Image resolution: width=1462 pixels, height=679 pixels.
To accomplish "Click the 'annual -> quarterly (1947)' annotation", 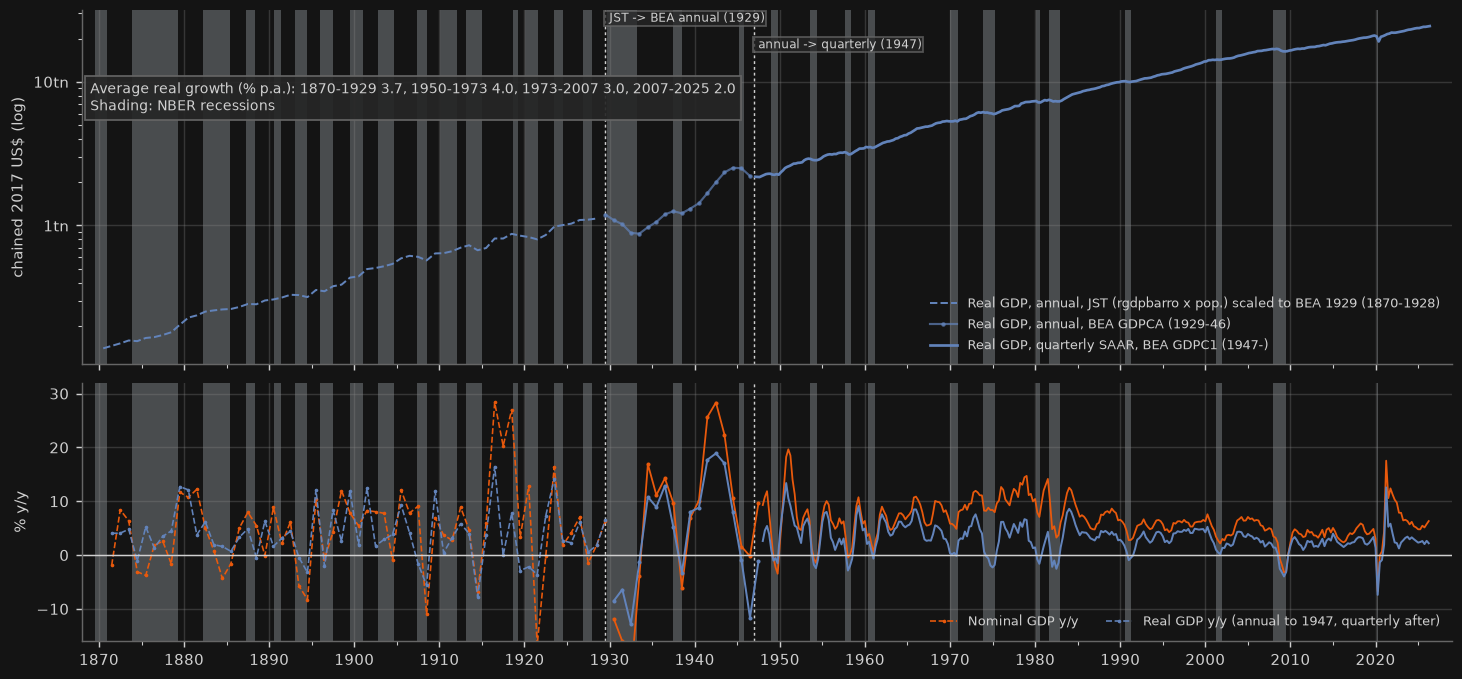I will pyautogui.click(x=838, y=44).
